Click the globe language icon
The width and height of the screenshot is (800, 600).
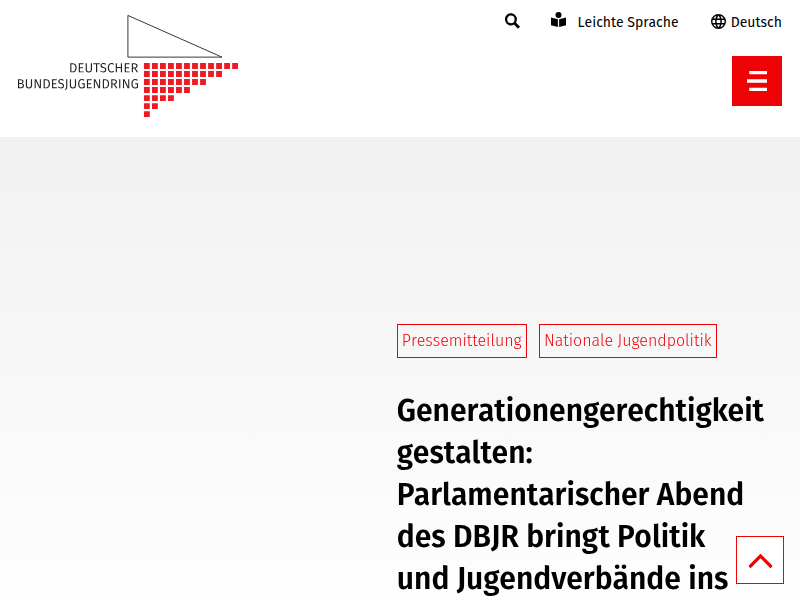coord(718,22)
